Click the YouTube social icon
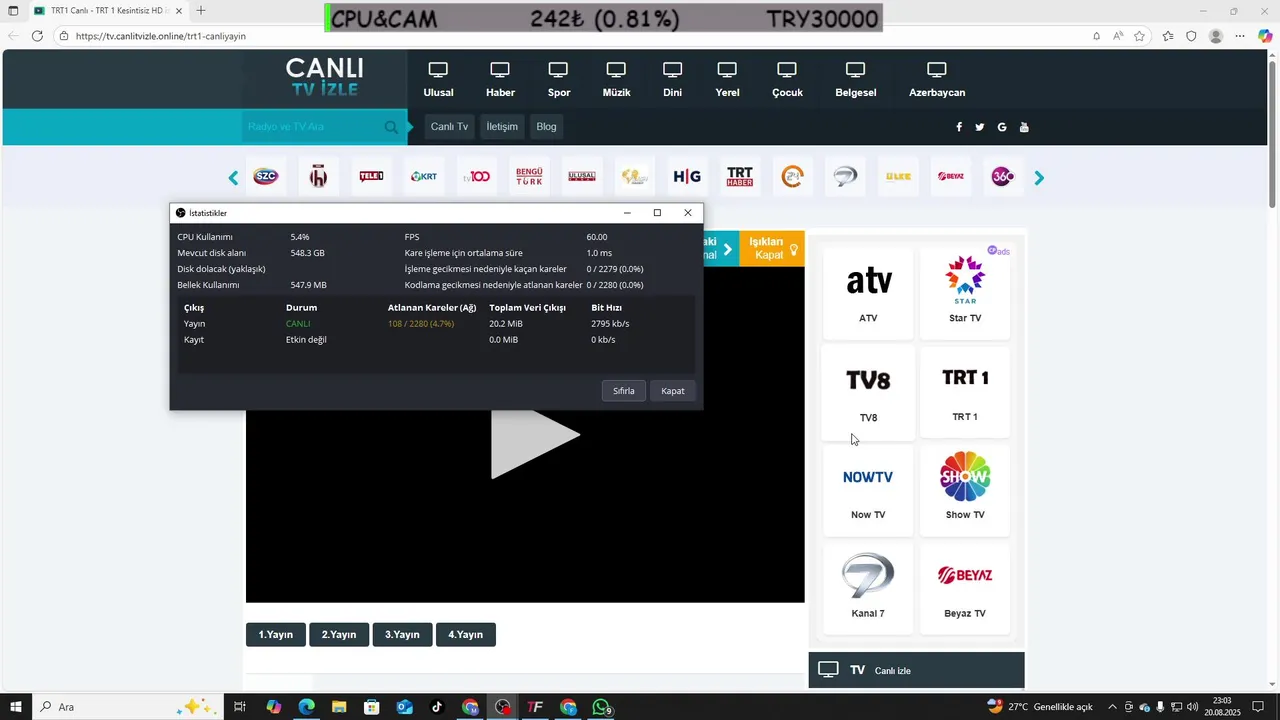Screen dimensions: 1280x720 click(1024, 127)
